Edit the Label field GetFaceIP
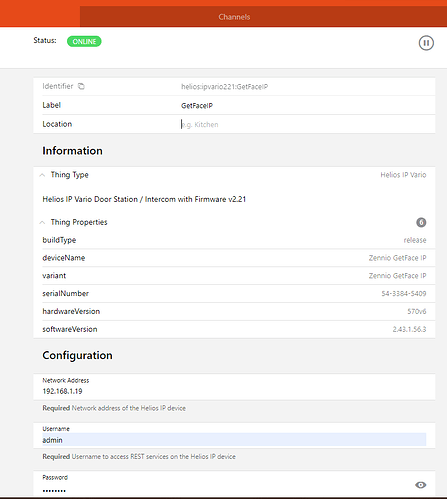The height and width of the screenshot is (499, 447). tap(303, 106)
